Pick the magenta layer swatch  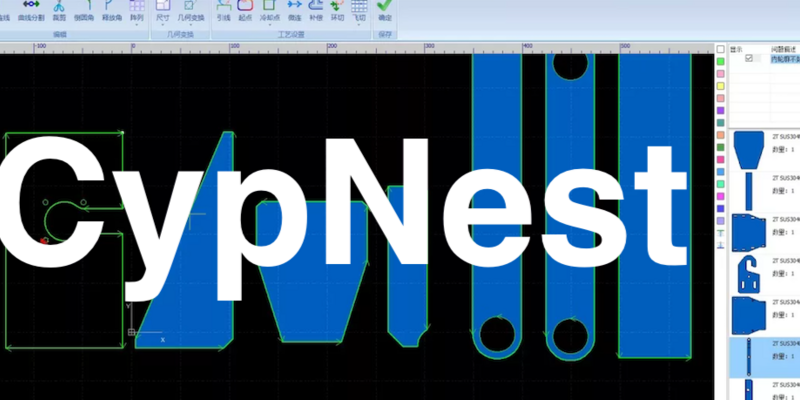coord(720,196)
